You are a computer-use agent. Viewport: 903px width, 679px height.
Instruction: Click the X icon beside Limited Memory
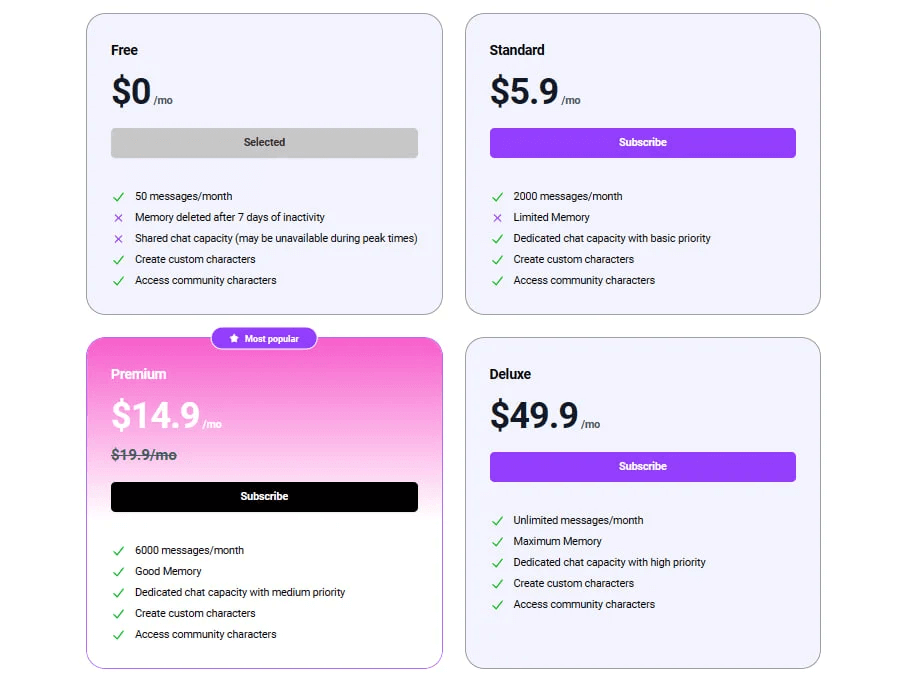498,217
